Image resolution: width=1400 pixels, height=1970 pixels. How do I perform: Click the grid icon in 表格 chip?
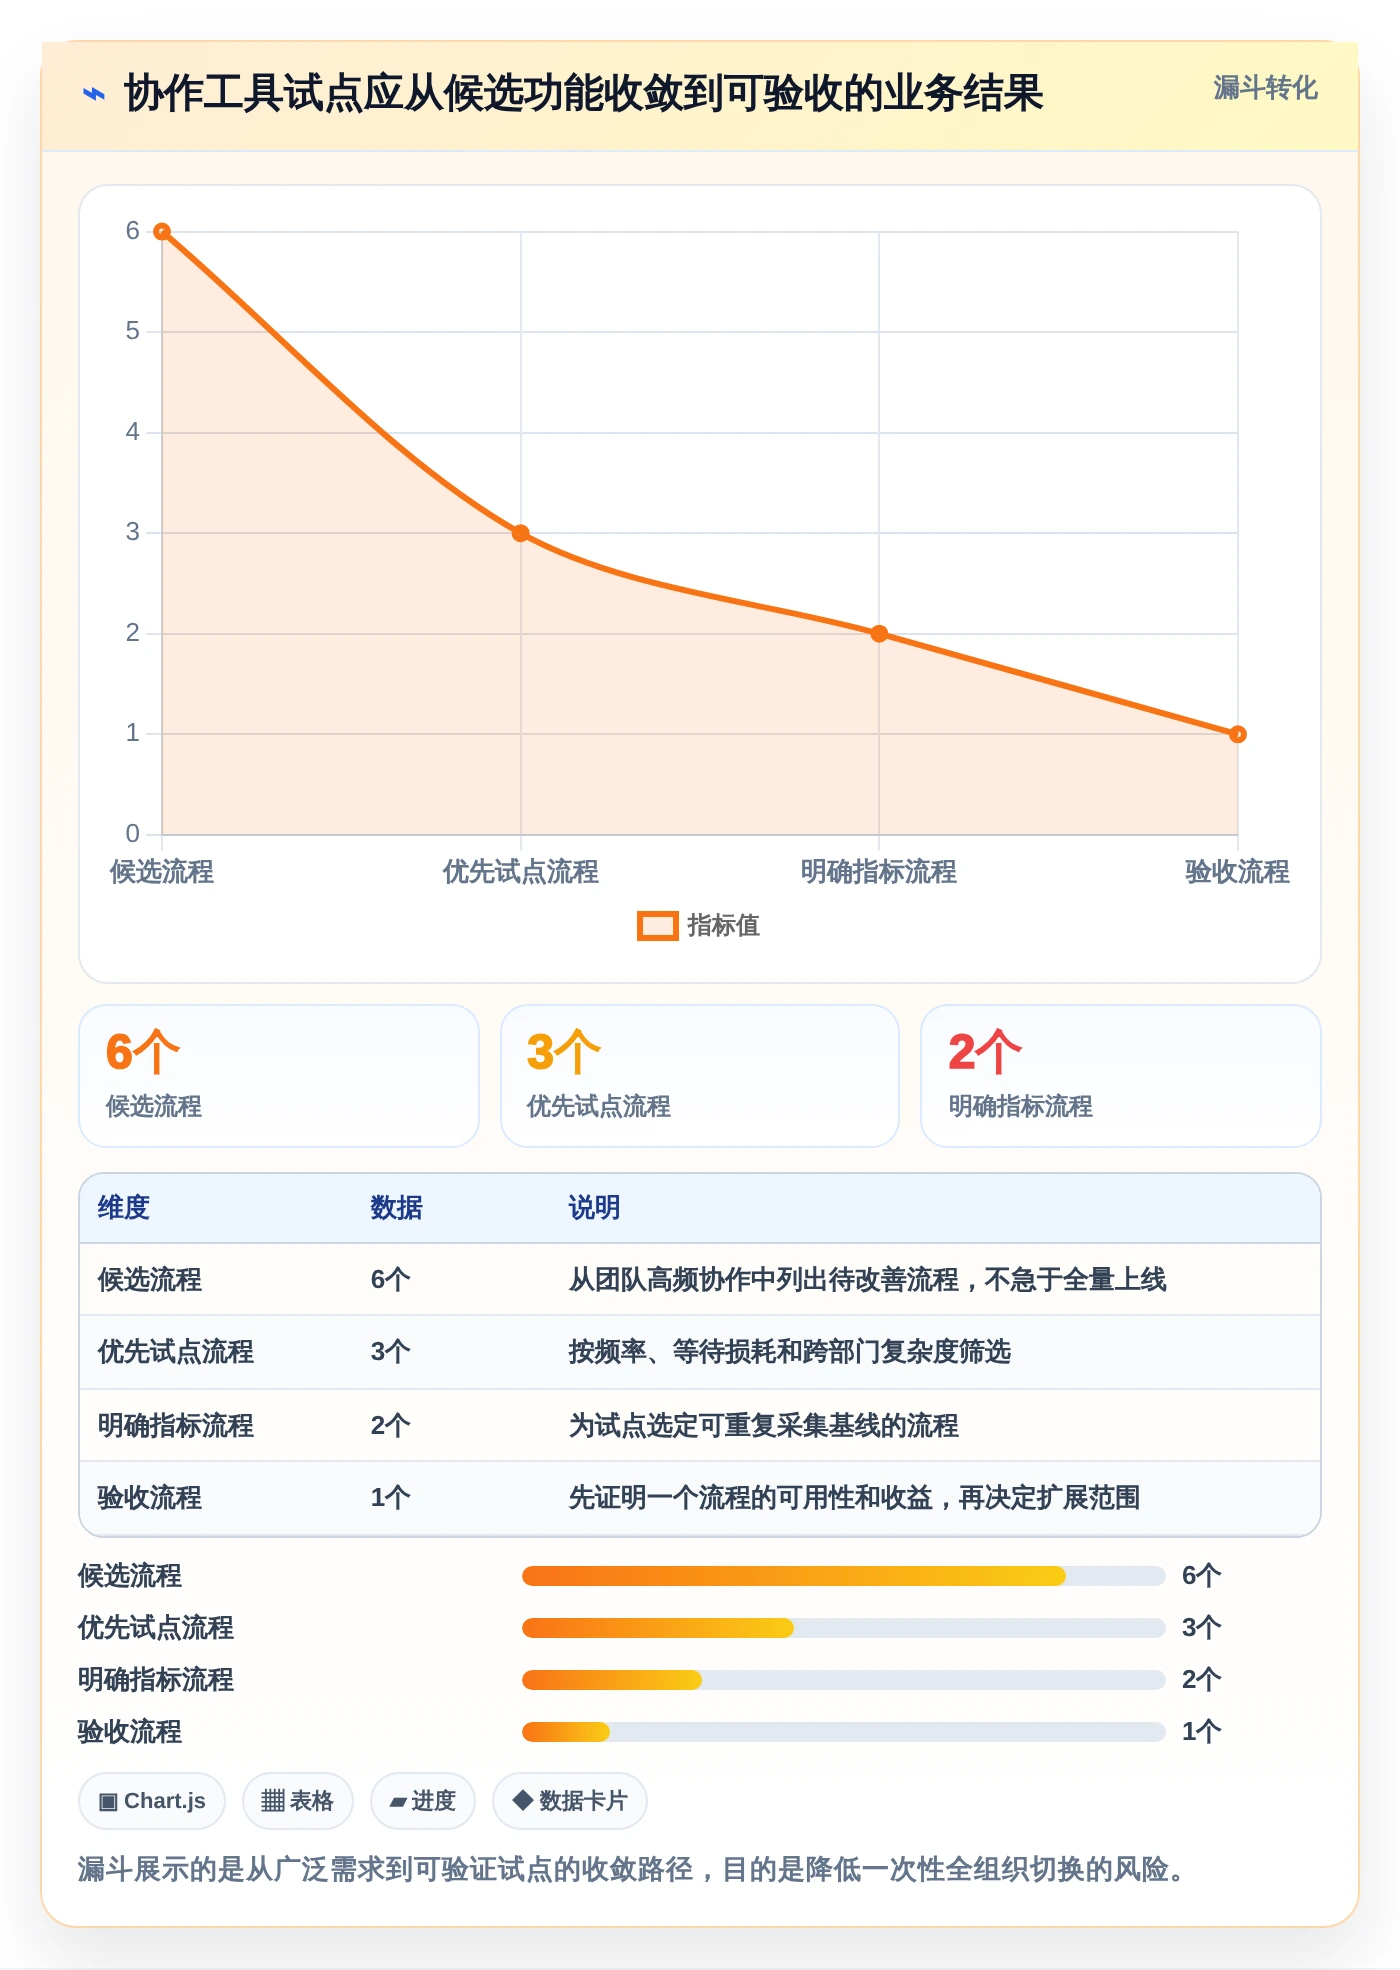tap(273, 1801)
